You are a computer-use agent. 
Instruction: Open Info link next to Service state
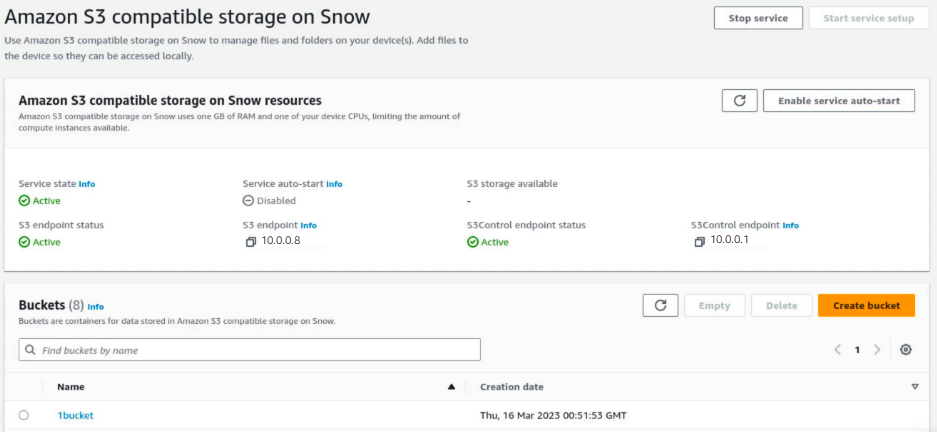[x=87, y=184]
